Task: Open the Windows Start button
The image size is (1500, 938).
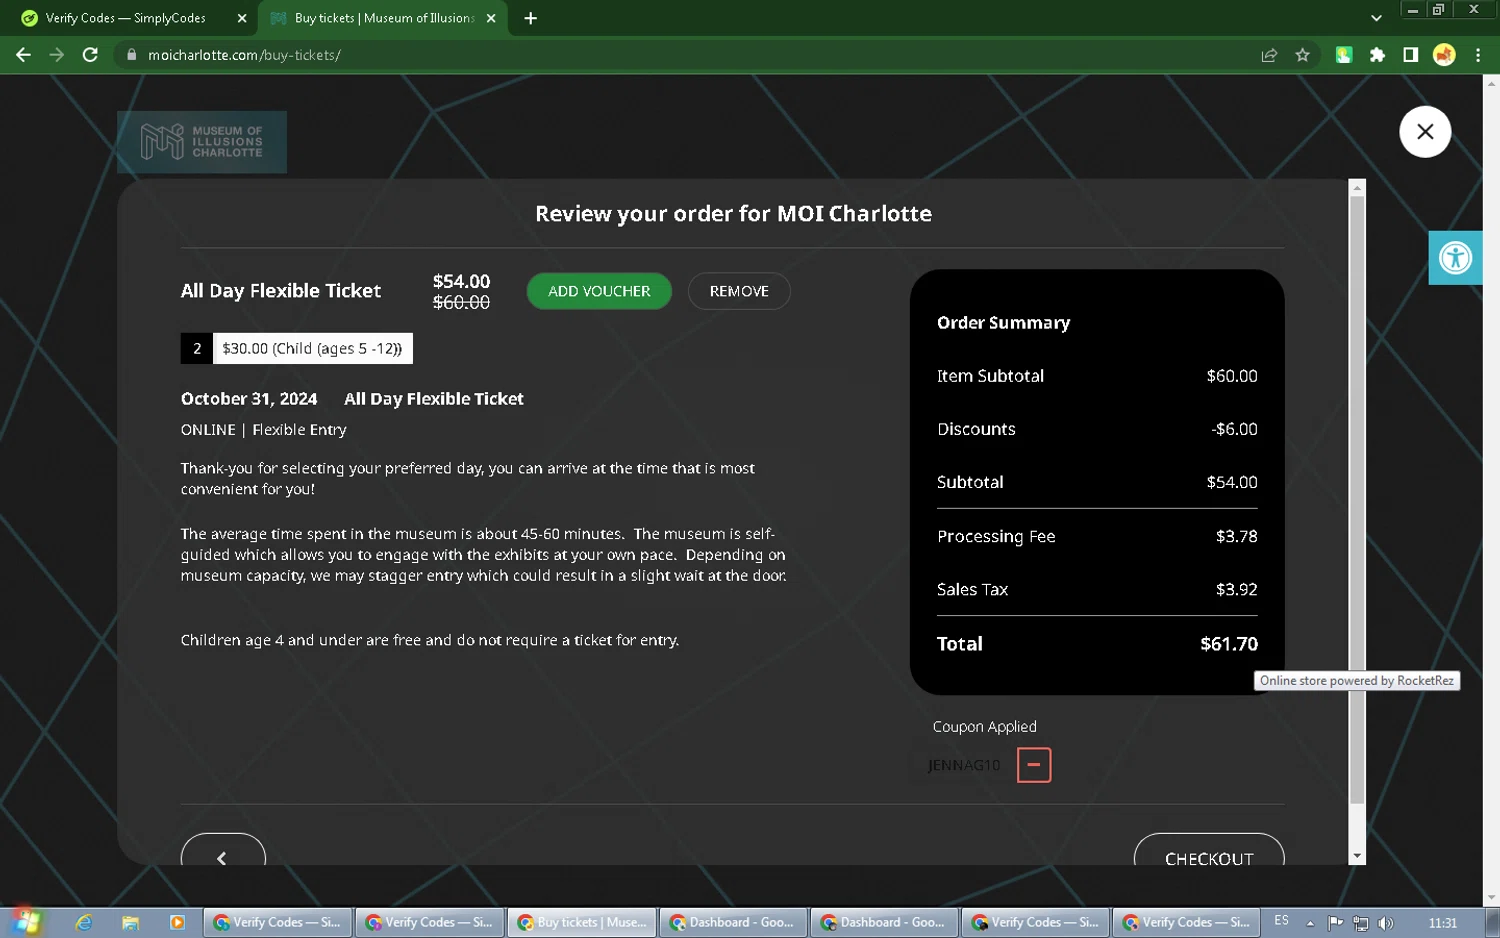Action: click(25, 922)
